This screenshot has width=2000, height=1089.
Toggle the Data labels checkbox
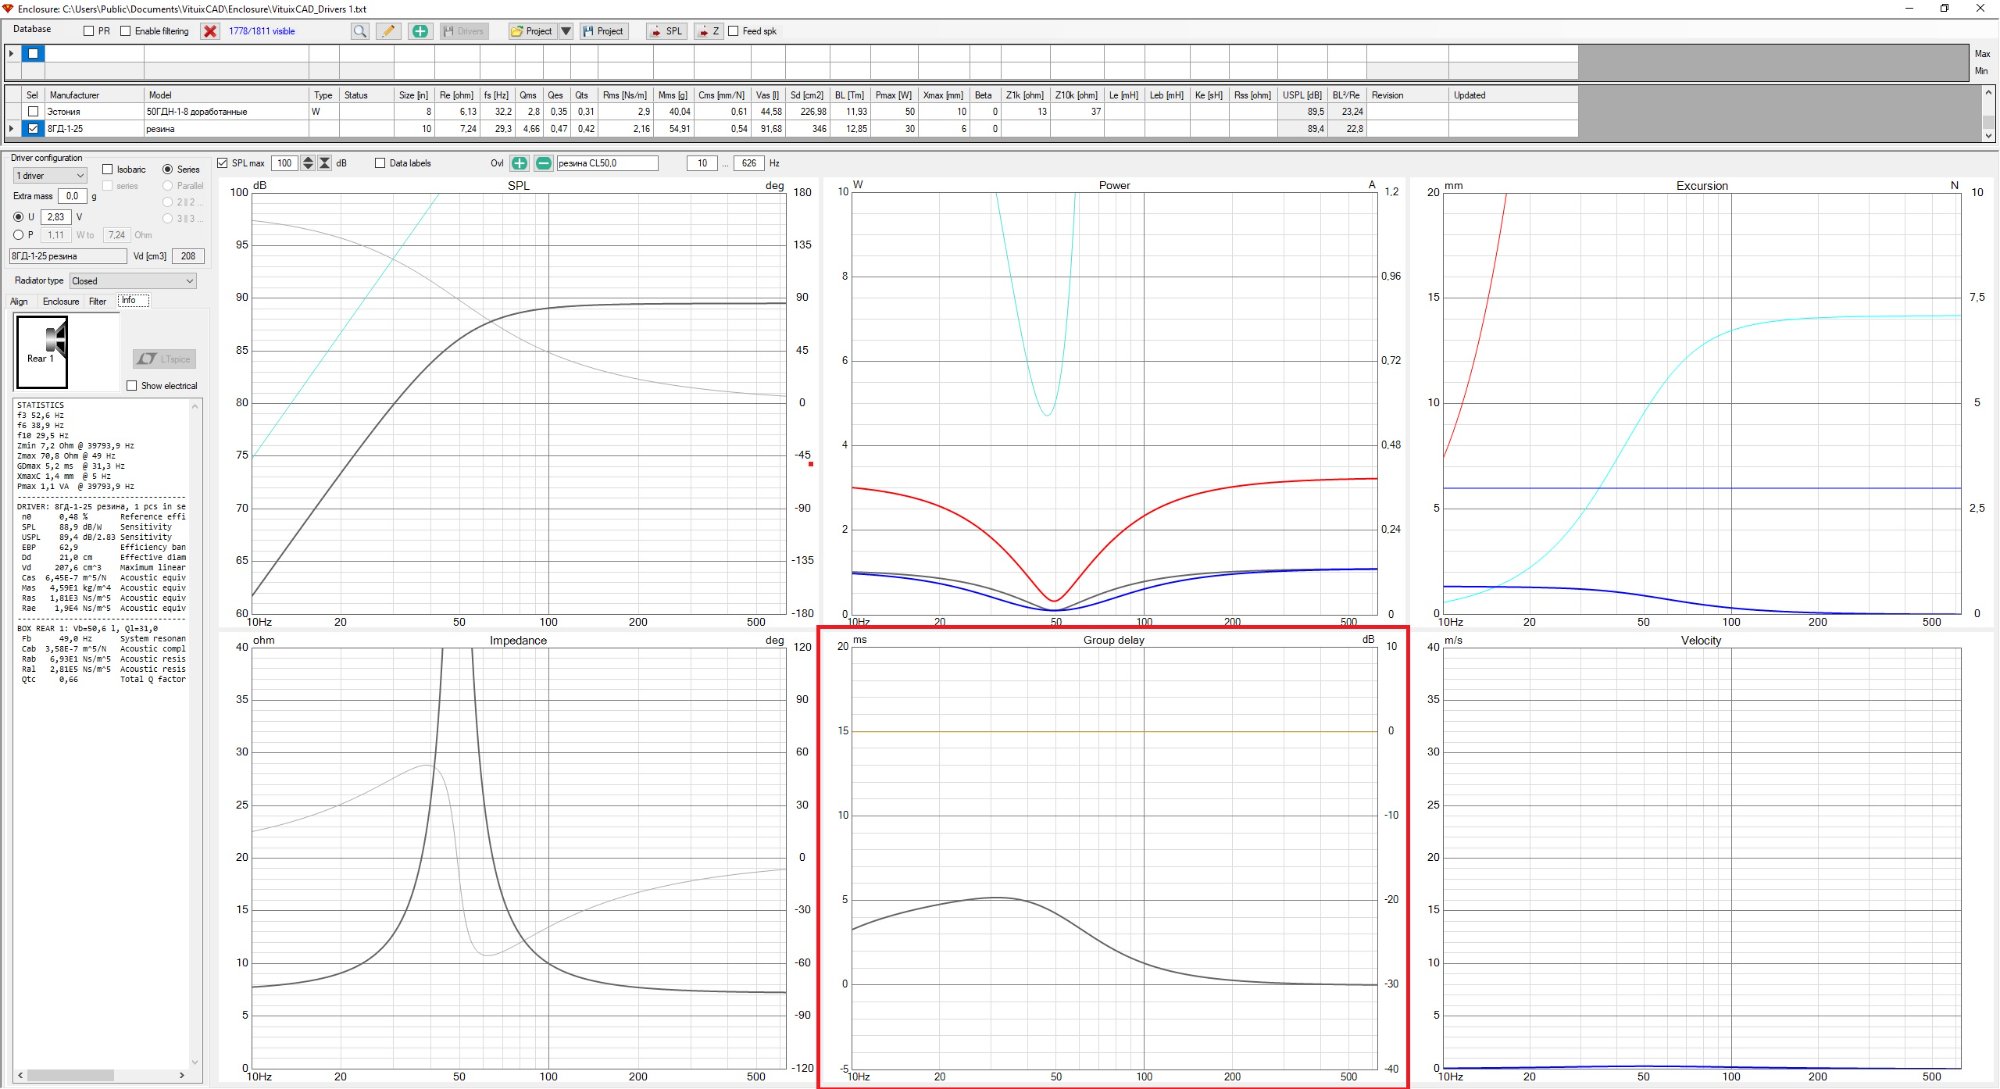point(380,163)
